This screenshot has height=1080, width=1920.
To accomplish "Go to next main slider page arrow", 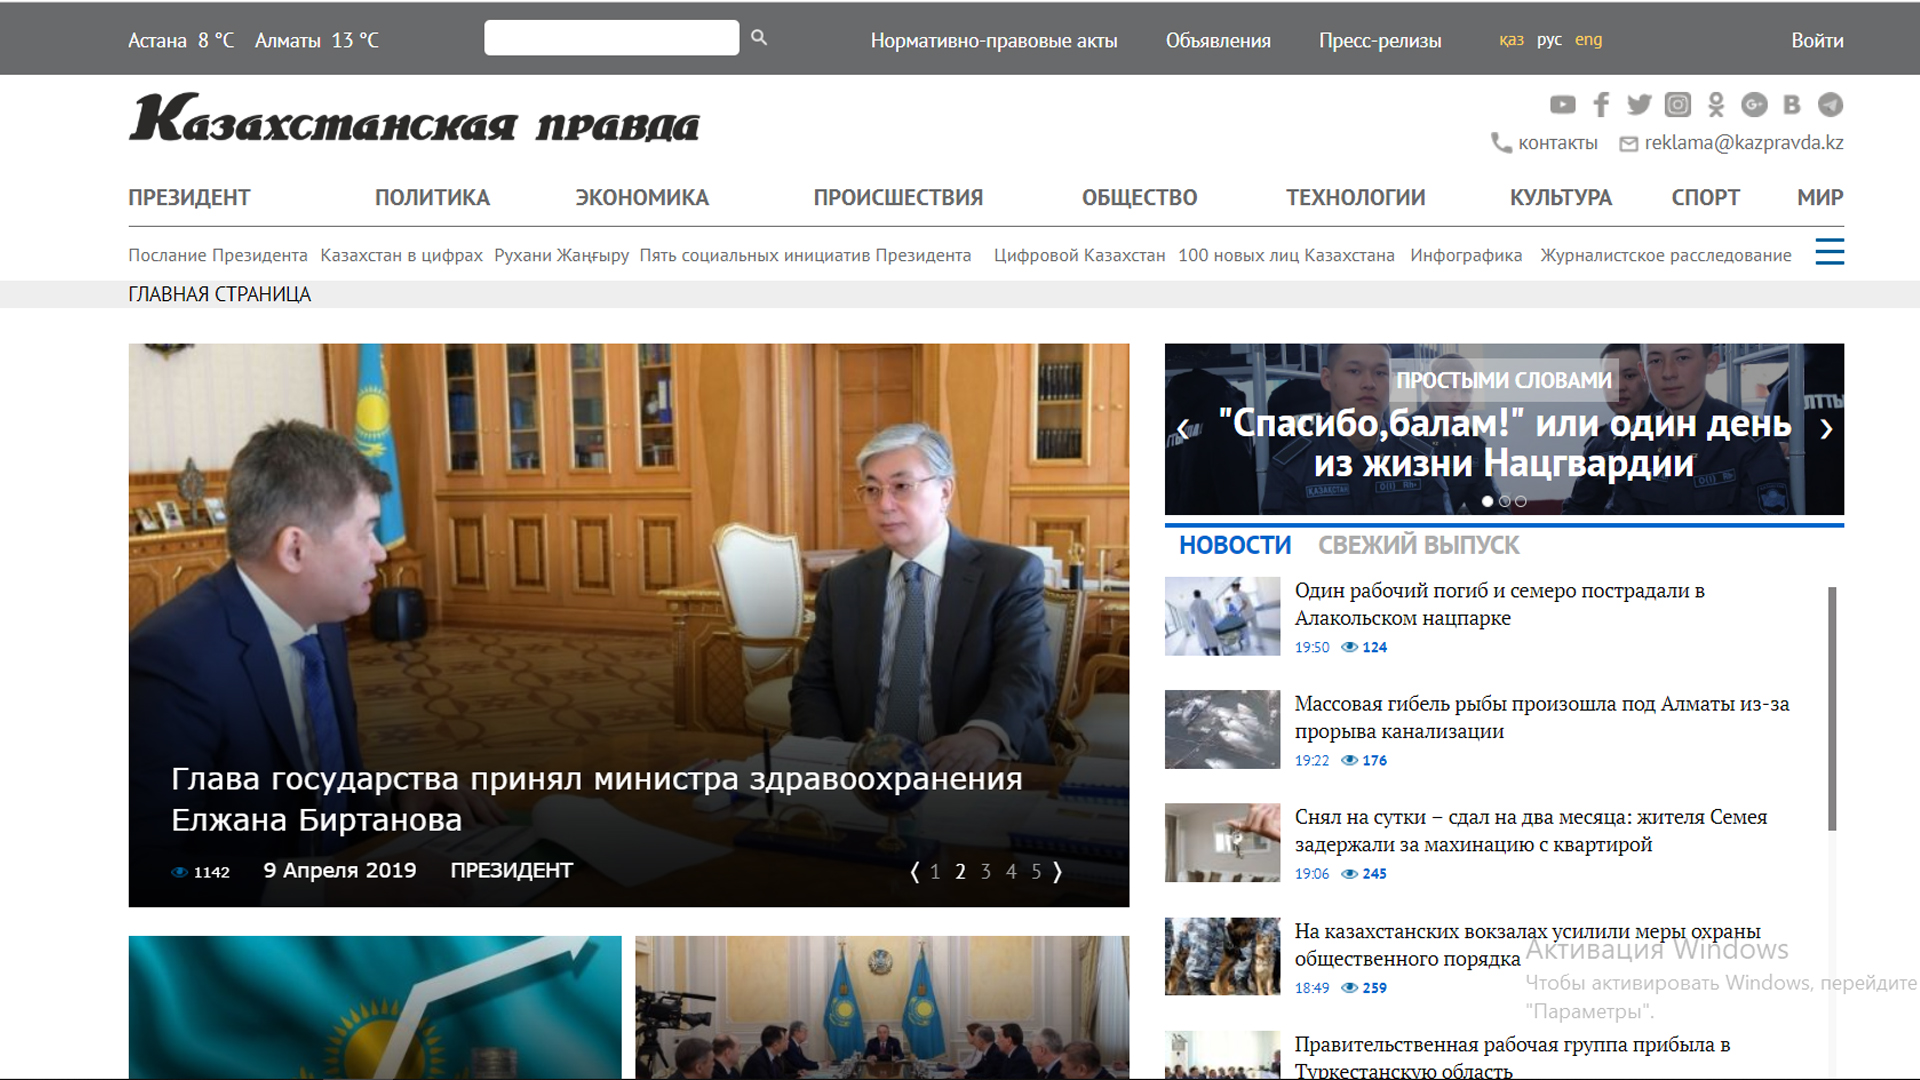I will (1057, 872).
